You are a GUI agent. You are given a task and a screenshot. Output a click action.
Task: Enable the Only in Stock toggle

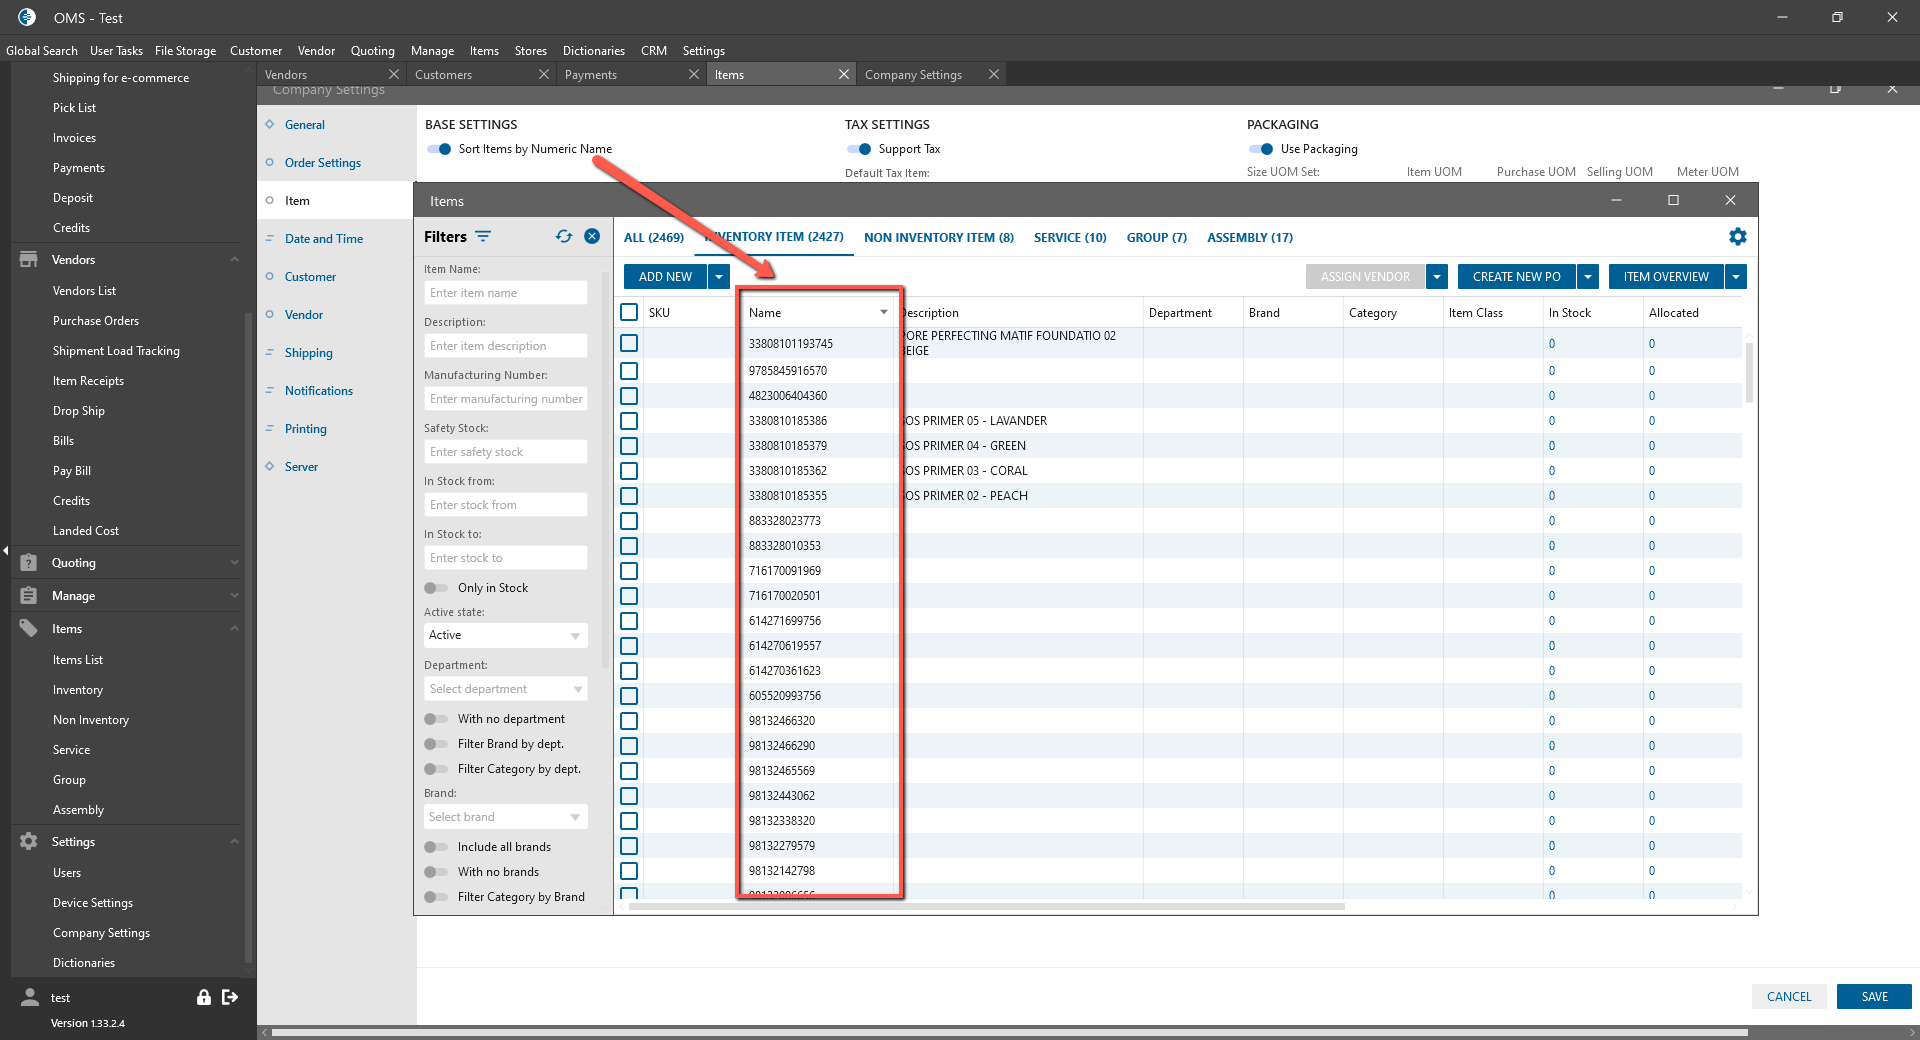436,588
